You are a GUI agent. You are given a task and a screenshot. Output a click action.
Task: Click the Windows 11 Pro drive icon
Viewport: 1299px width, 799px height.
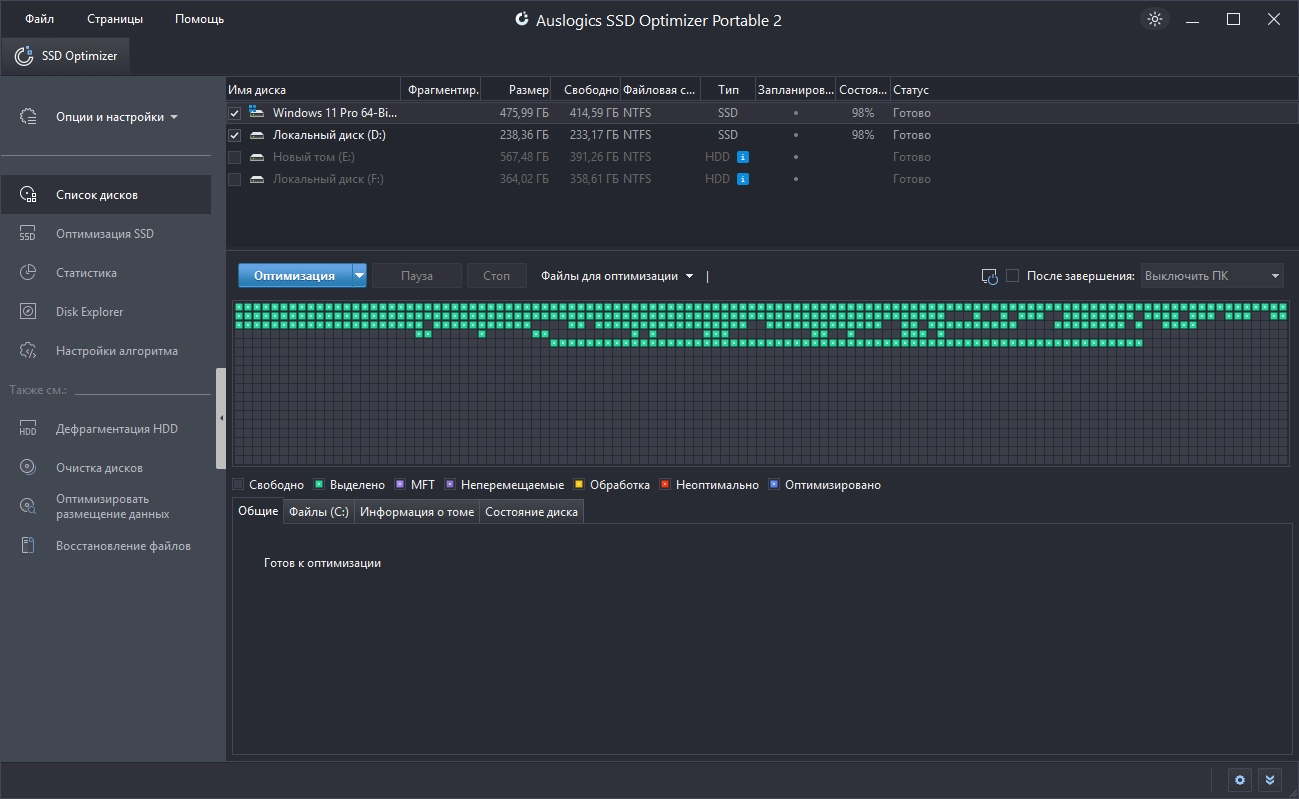tap(257, 113)
